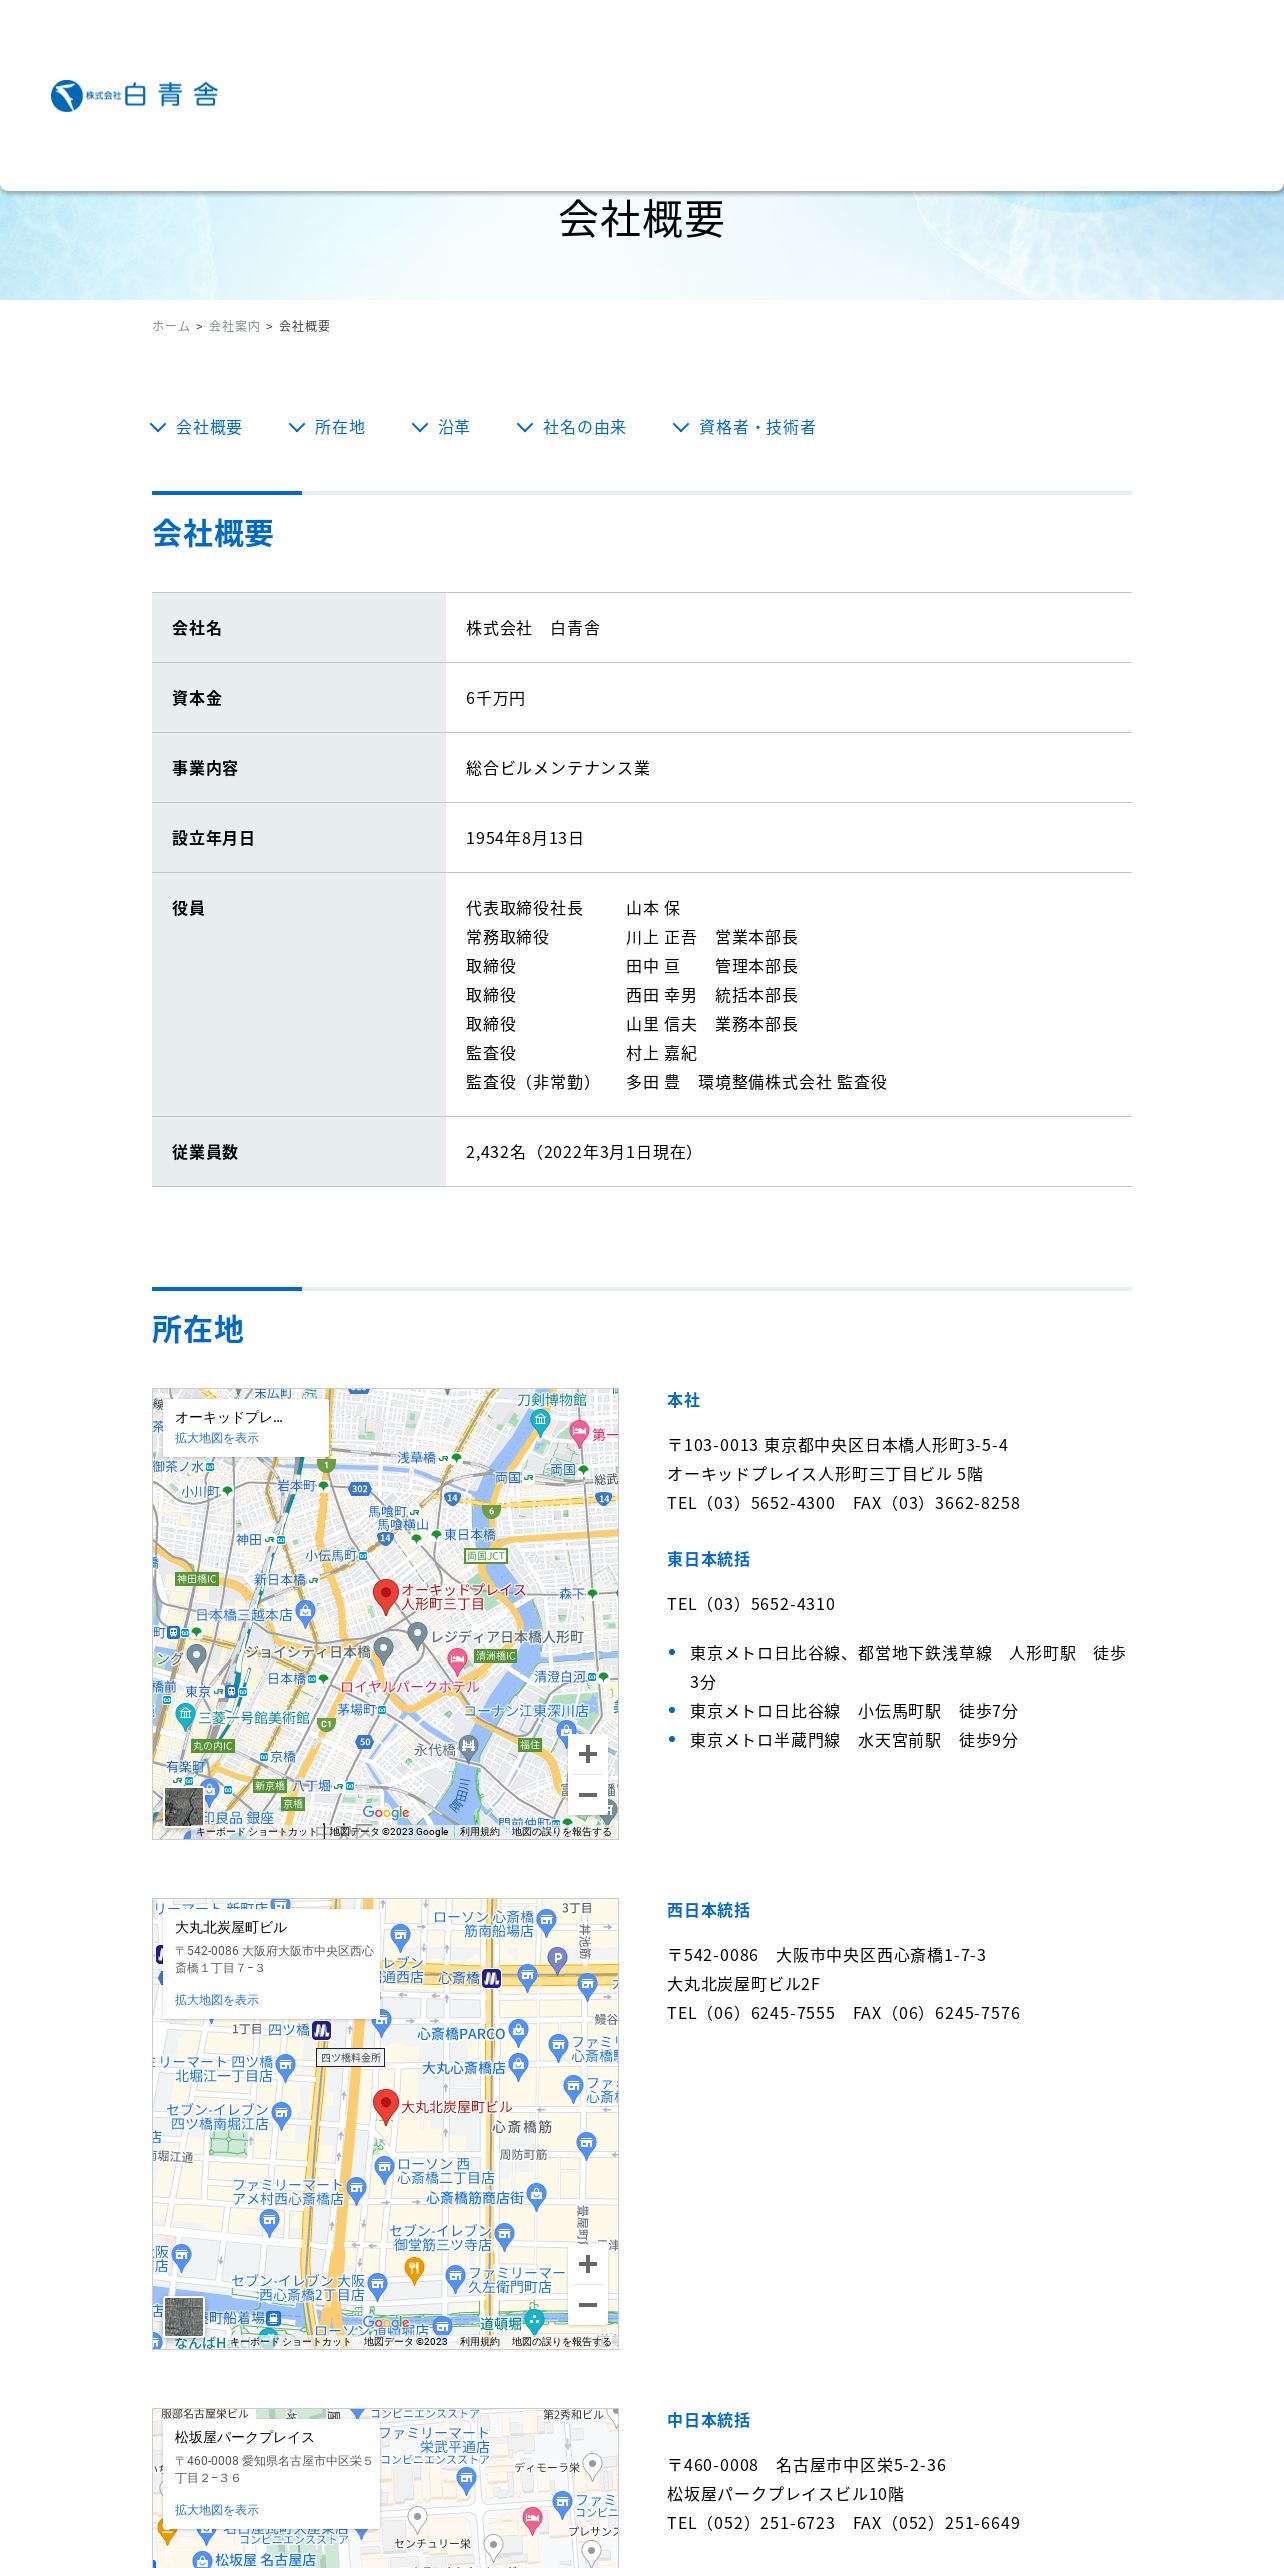Click 地図の誤りを報告する on Tokyo map
The image size is (1284, 2568).
coord(561,1832)
